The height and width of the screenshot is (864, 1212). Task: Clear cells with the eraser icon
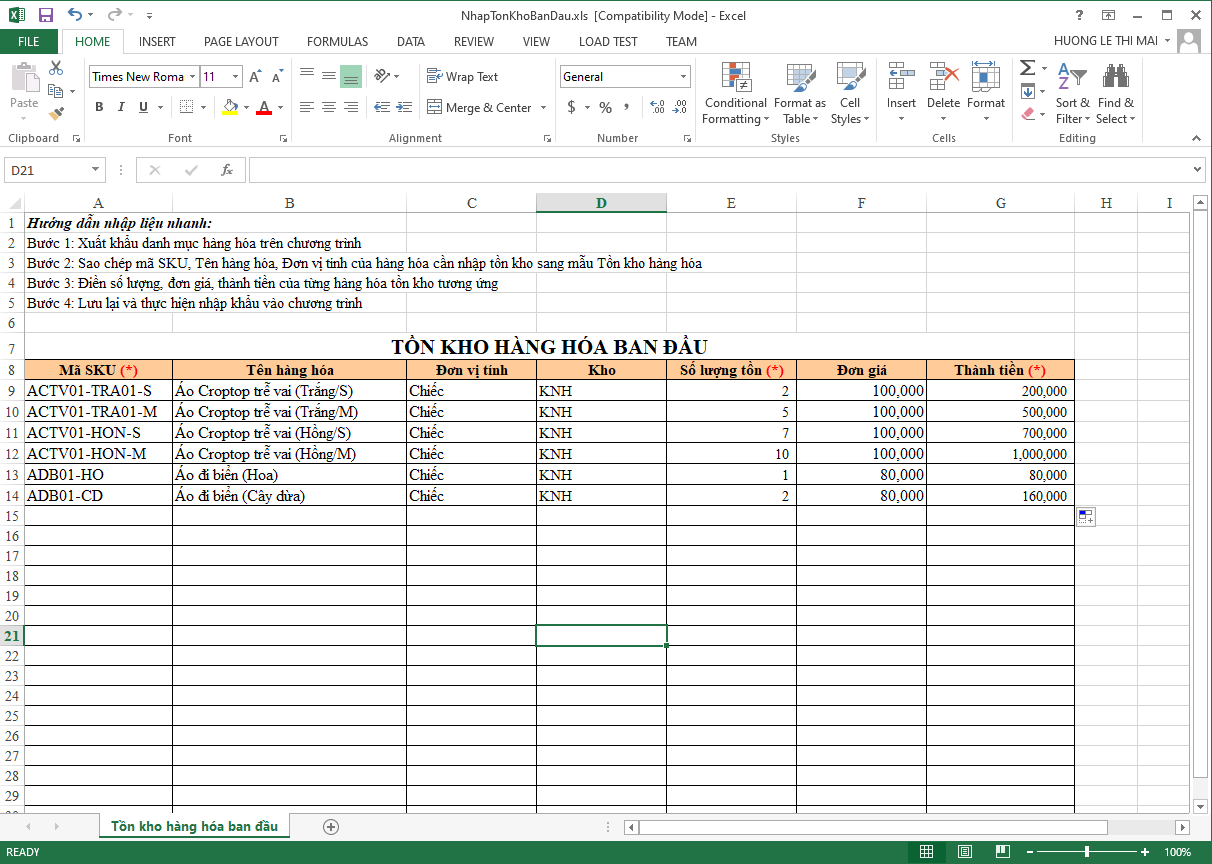point(1029,114)
